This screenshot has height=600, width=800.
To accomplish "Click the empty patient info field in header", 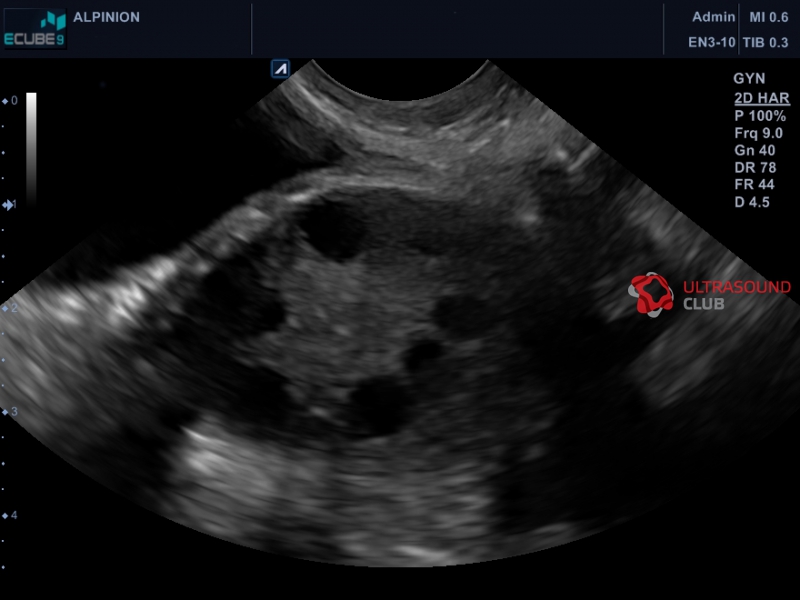I will point(457,29).
